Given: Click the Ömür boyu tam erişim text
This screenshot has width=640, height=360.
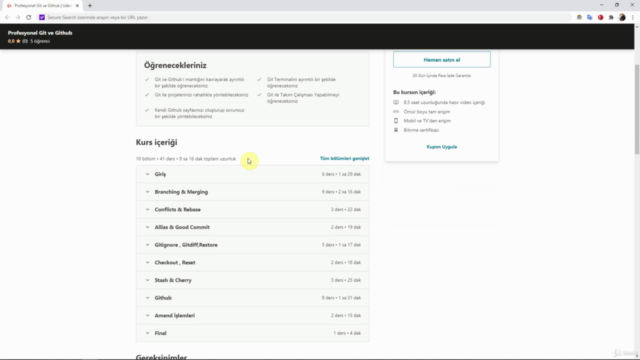Looking at the screenshot, I should pyautogui.click(x=427, y=111).
